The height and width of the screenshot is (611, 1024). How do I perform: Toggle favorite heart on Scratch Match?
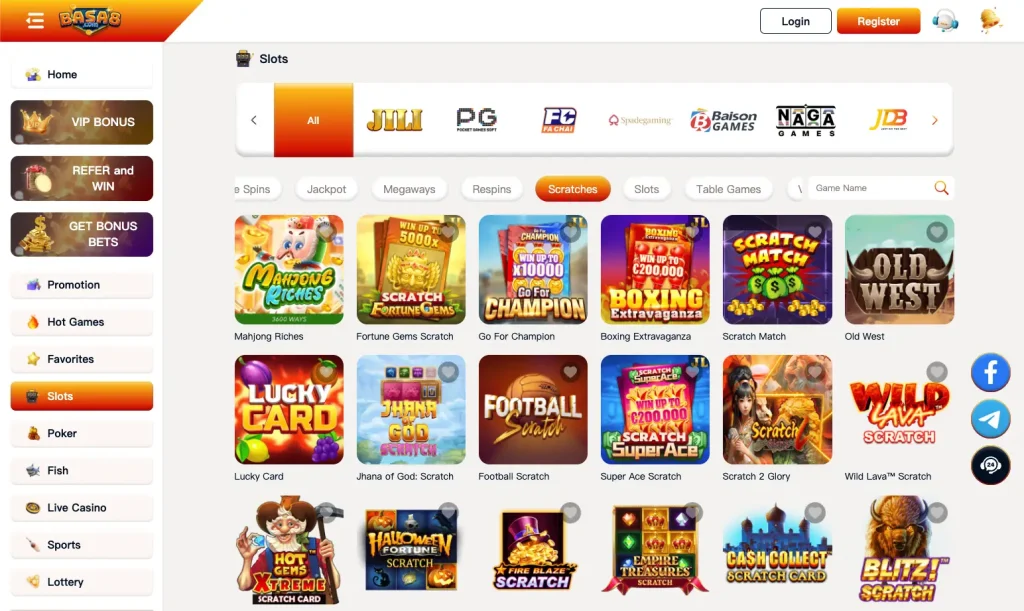(814, 232)
